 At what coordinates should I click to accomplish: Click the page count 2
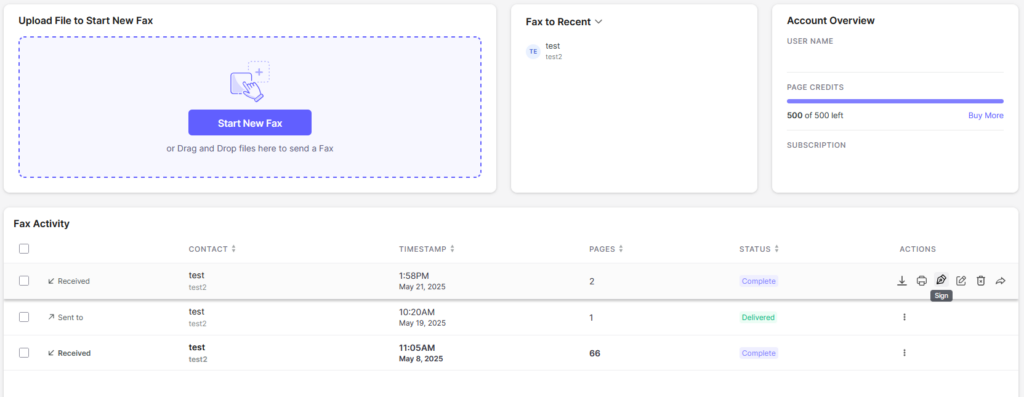click(x=592, y=281)
